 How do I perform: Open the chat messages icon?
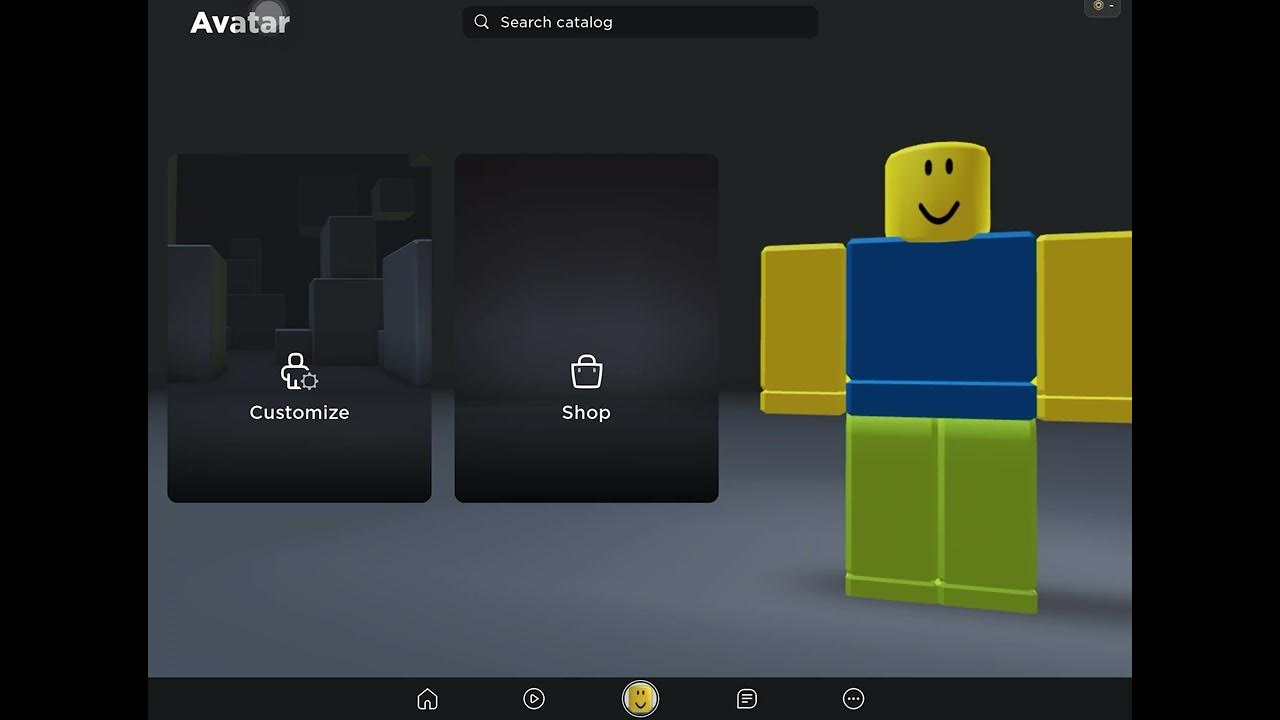point(747,699)
